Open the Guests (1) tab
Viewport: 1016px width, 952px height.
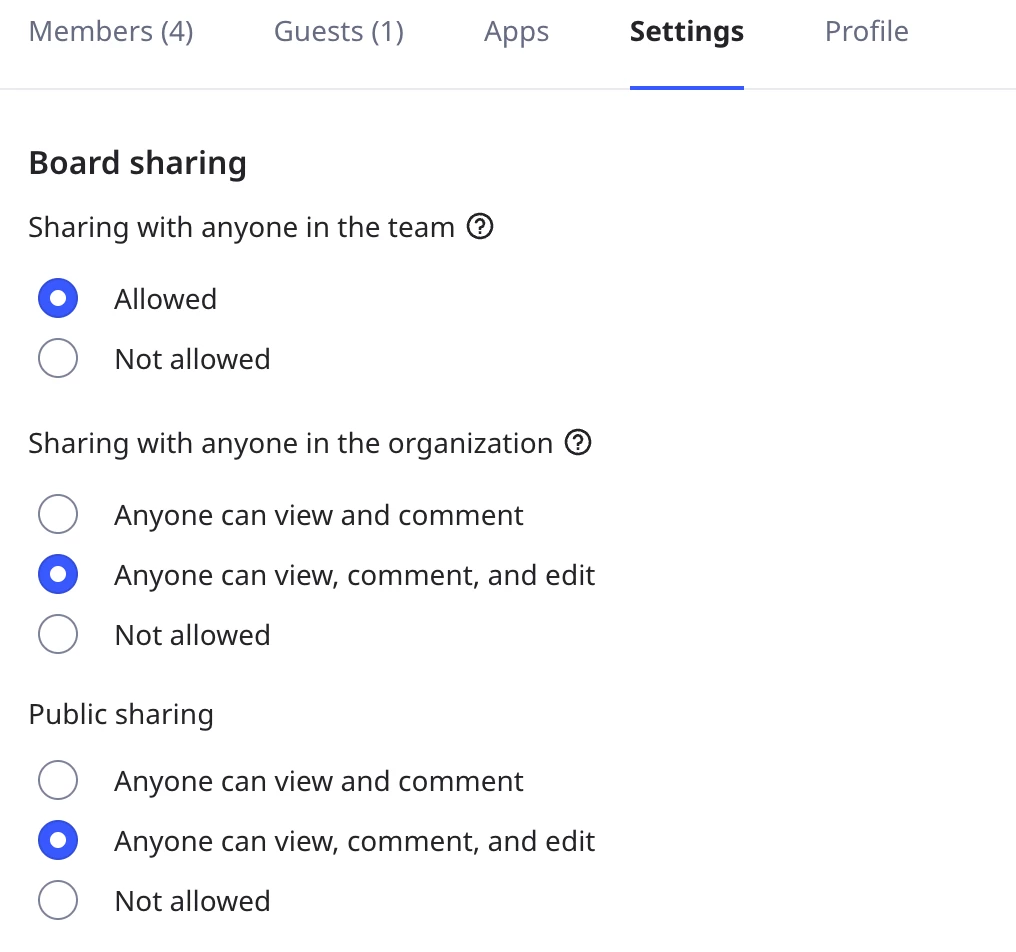pos(339,32)
